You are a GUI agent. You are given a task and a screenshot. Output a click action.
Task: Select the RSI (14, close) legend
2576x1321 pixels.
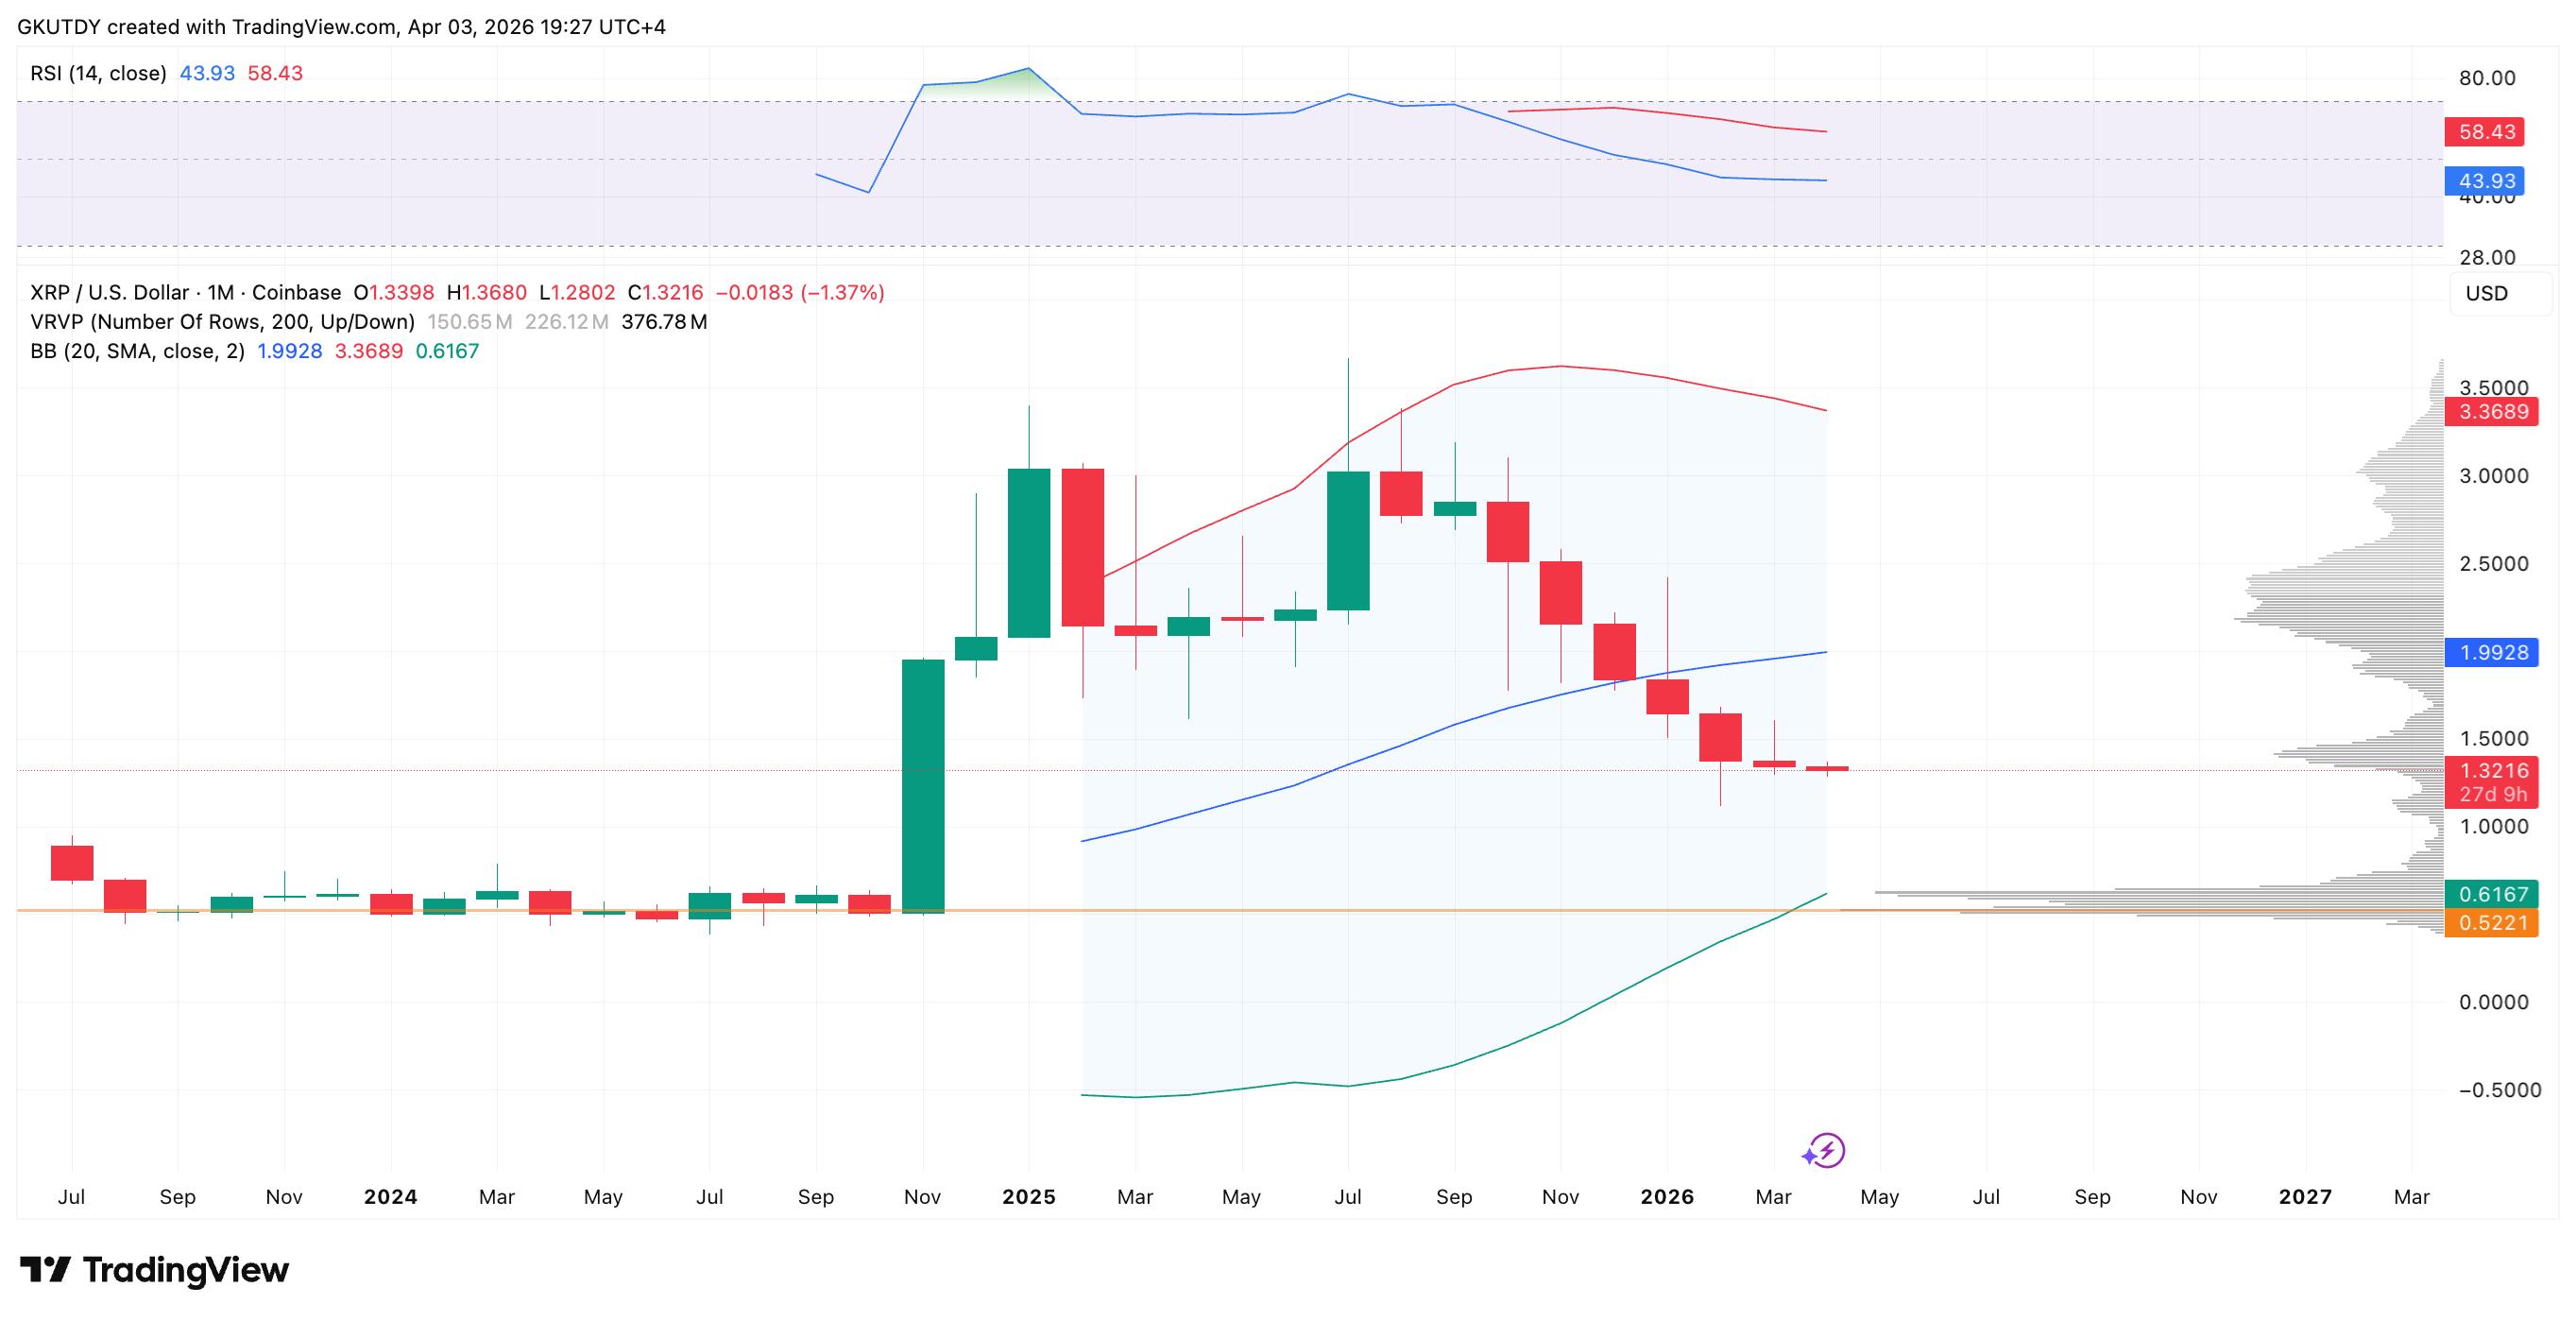[x=98, y=73]
